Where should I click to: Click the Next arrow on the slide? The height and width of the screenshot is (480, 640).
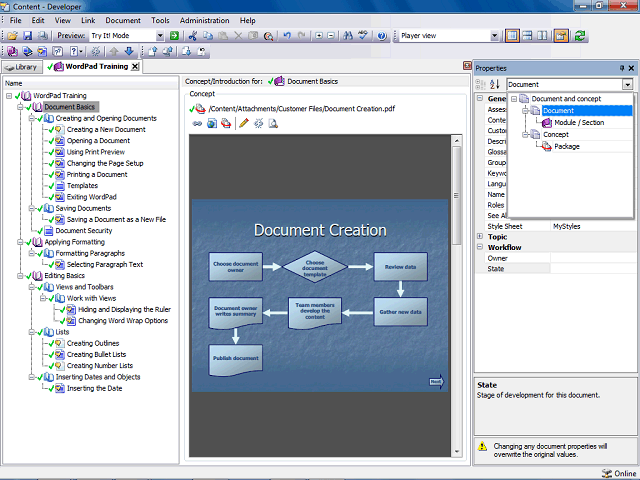coord(436,382)
